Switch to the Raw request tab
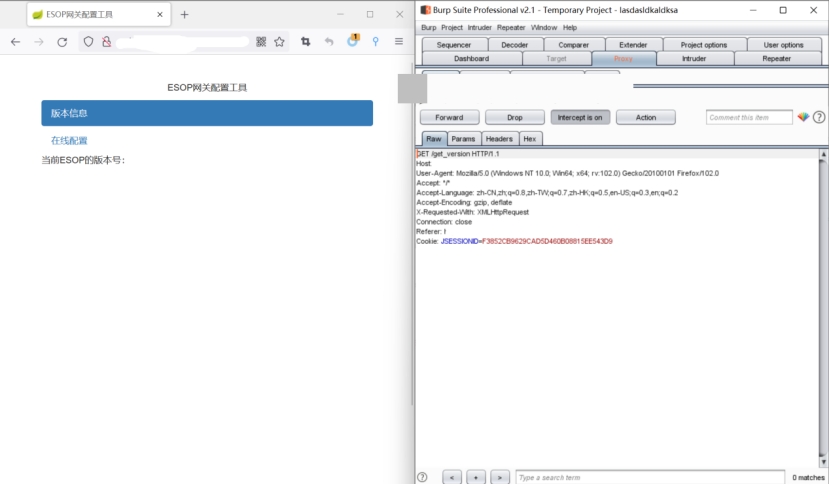The height and width of the screenshot is (485, 830). point(434,139)
